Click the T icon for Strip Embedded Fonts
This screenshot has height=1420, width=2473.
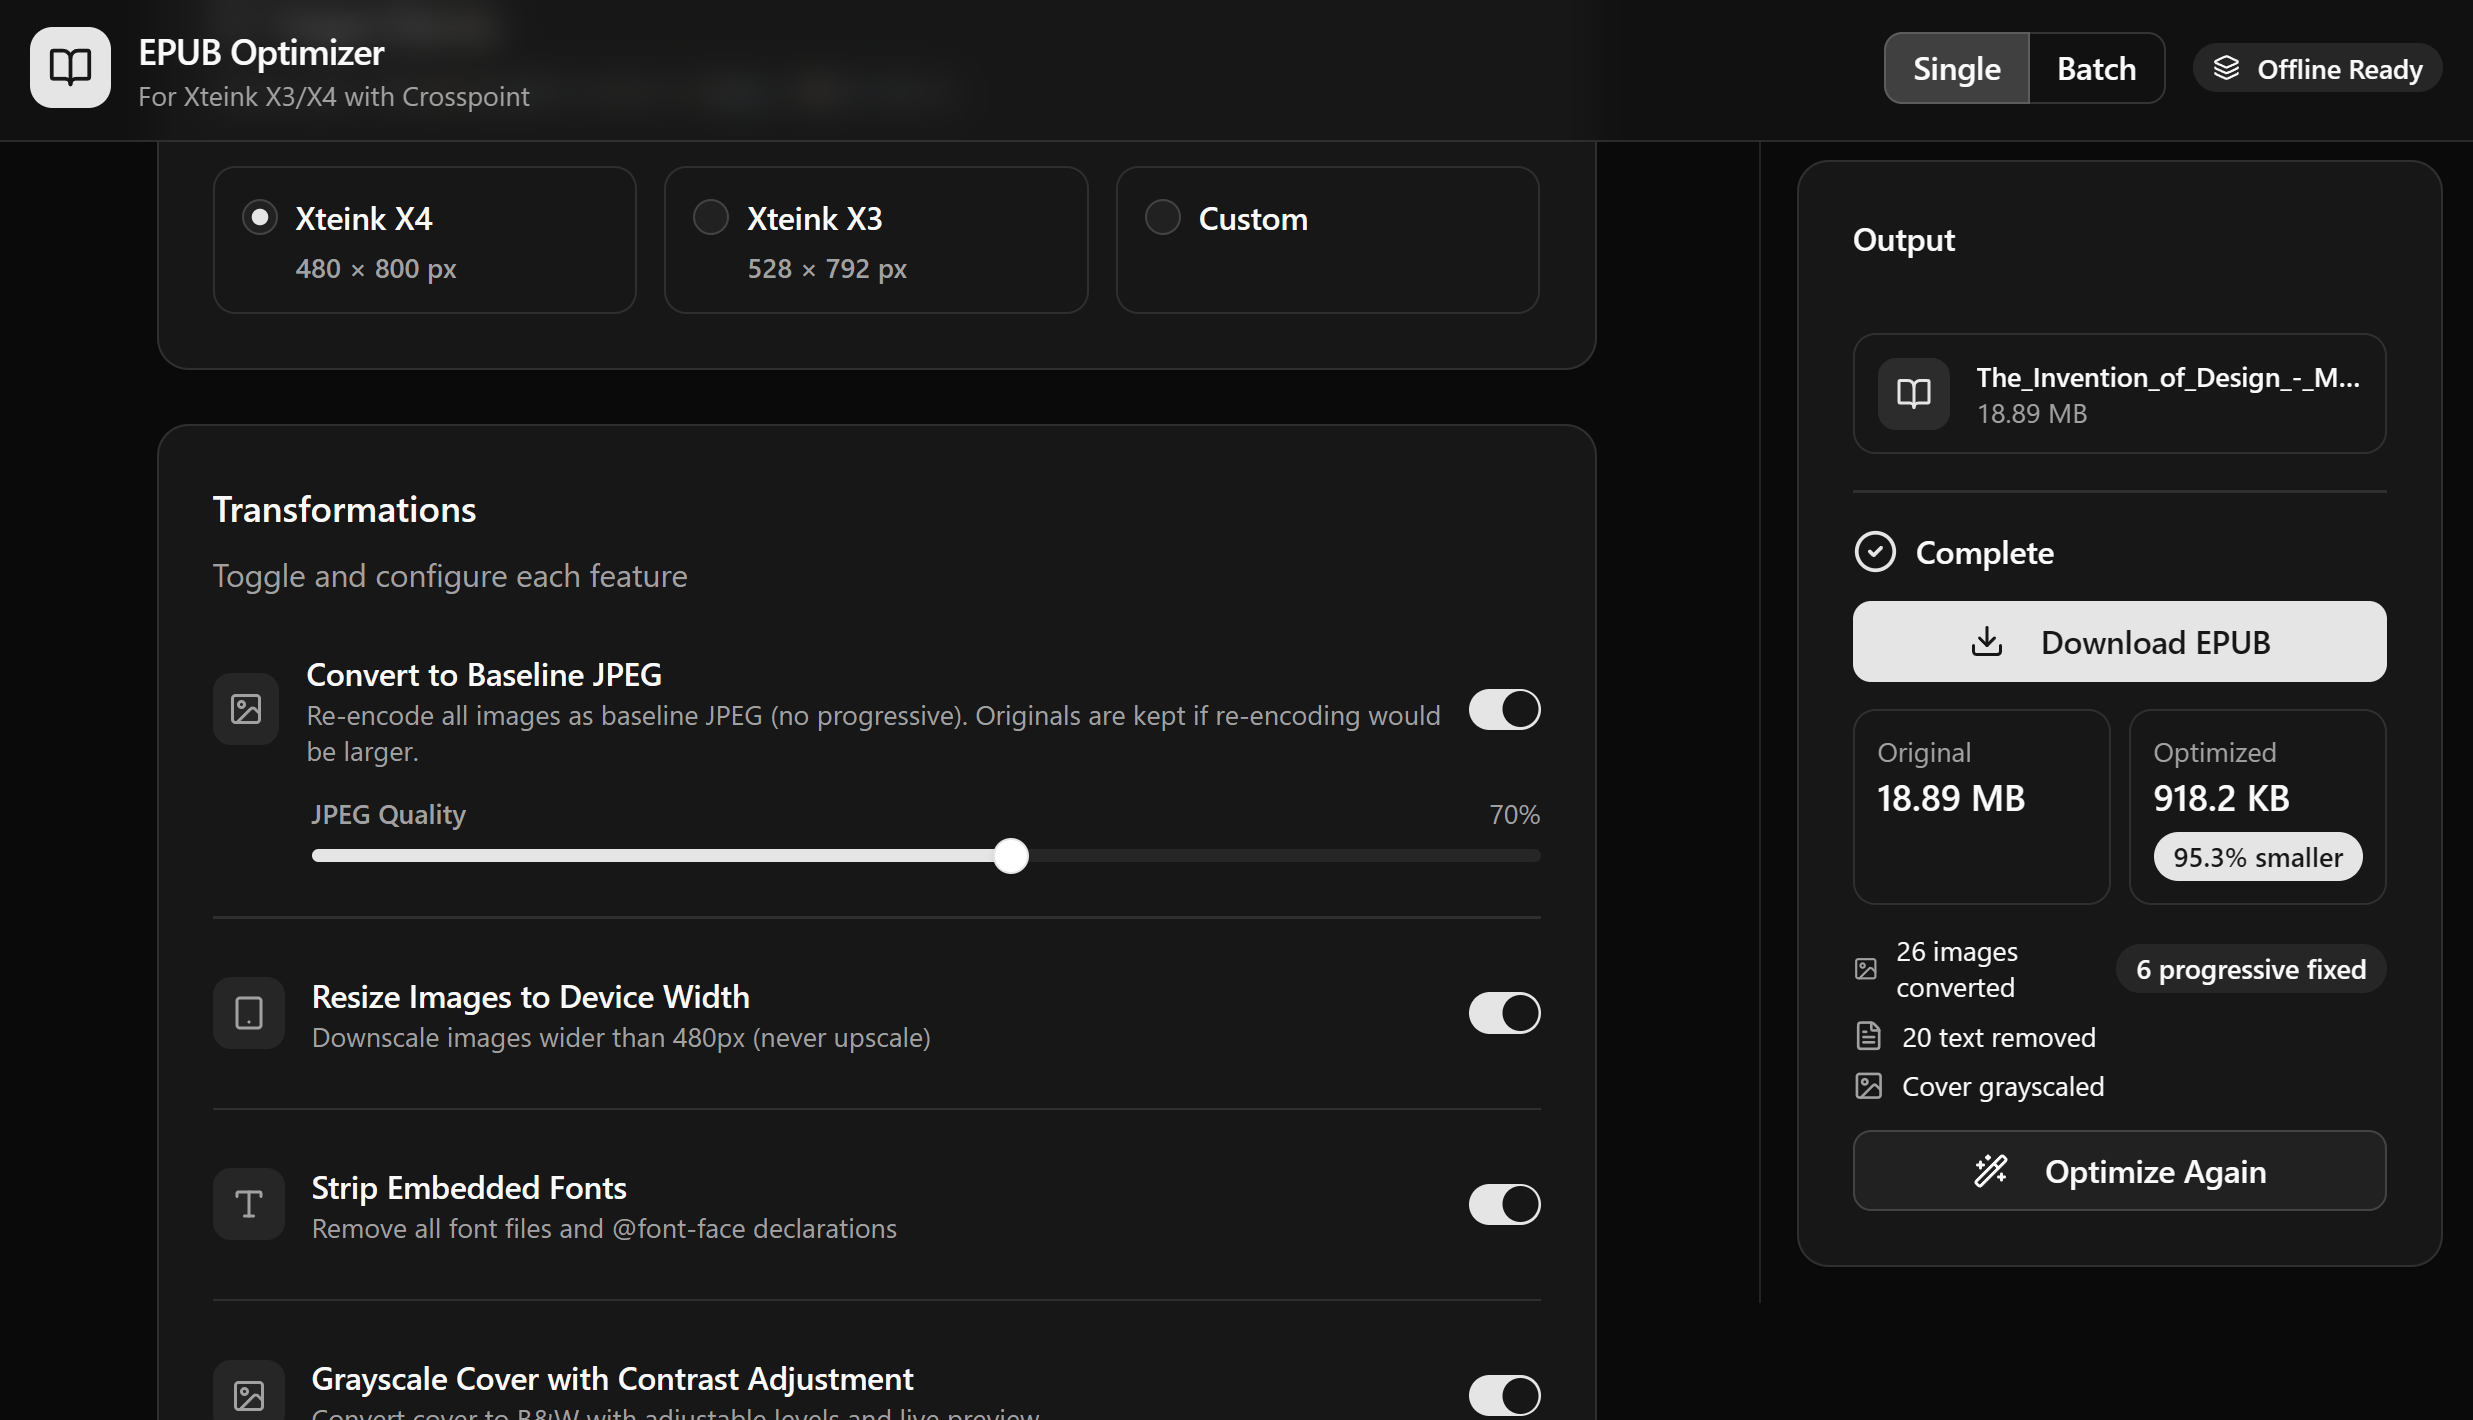249,1204
